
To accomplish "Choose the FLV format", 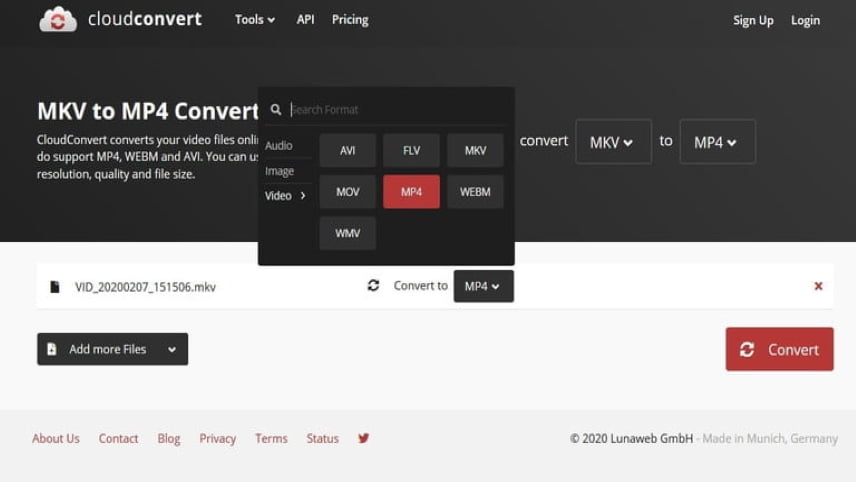I will [x=411, y=150].
